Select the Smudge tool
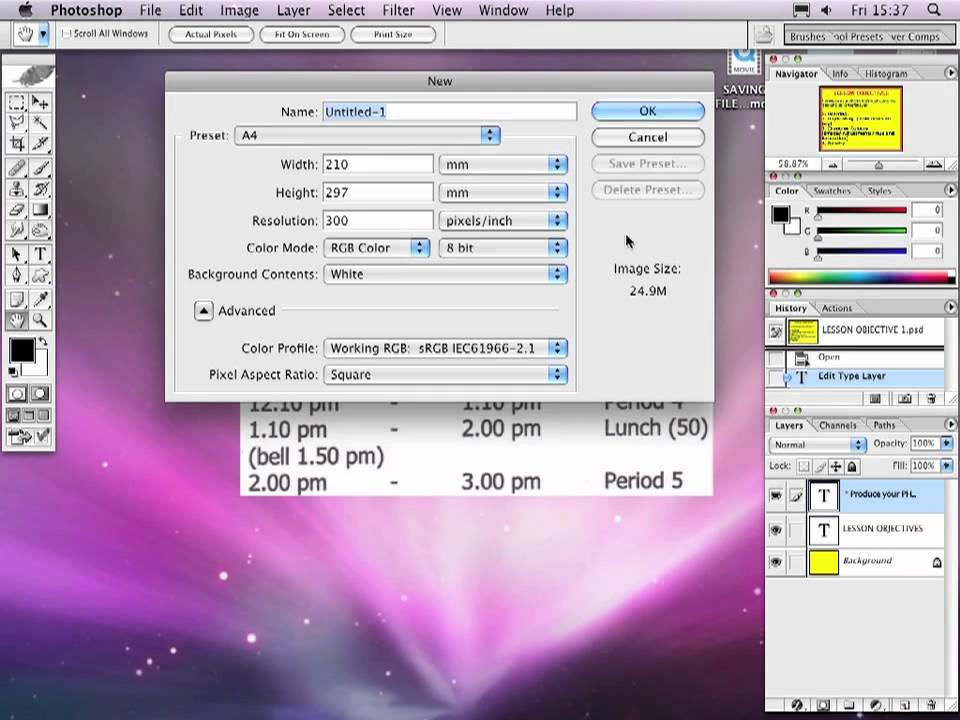The image size is (960, 720). point(17,230)
